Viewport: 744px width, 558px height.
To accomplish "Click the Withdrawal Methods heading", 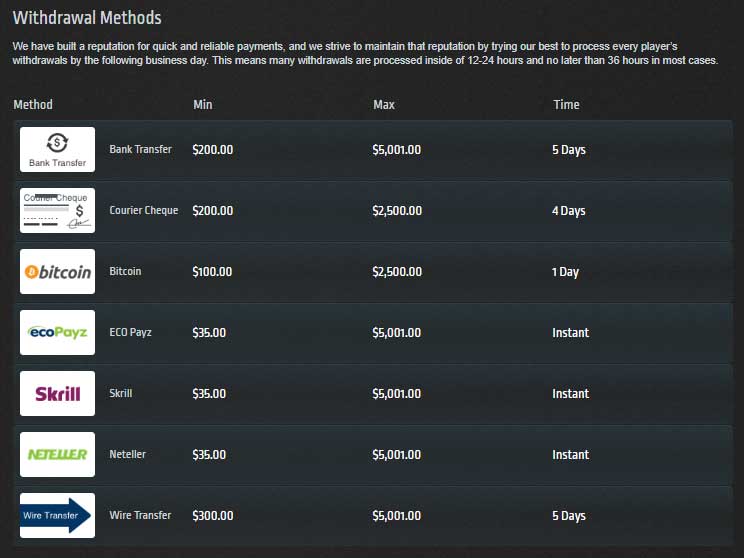I will tap(87, 18).
